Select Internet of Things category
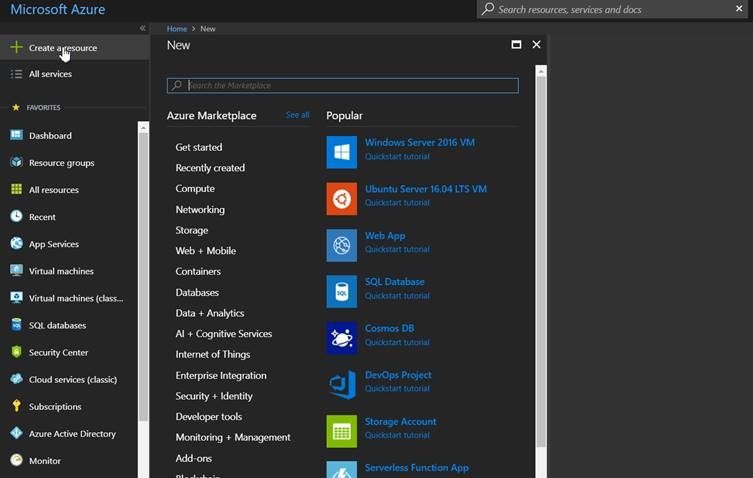Screen dimensions: 753x478 [x=213, y=354]
